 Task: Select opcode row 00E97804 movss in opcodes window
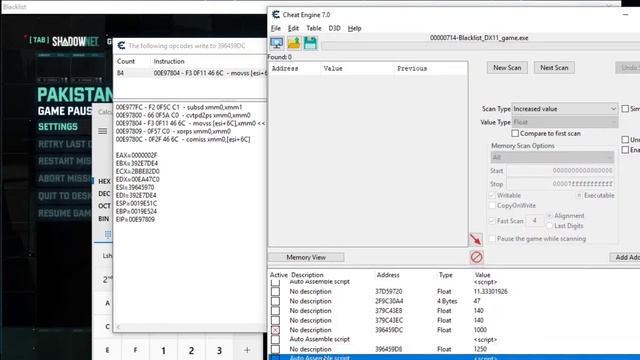coord(190,73)
